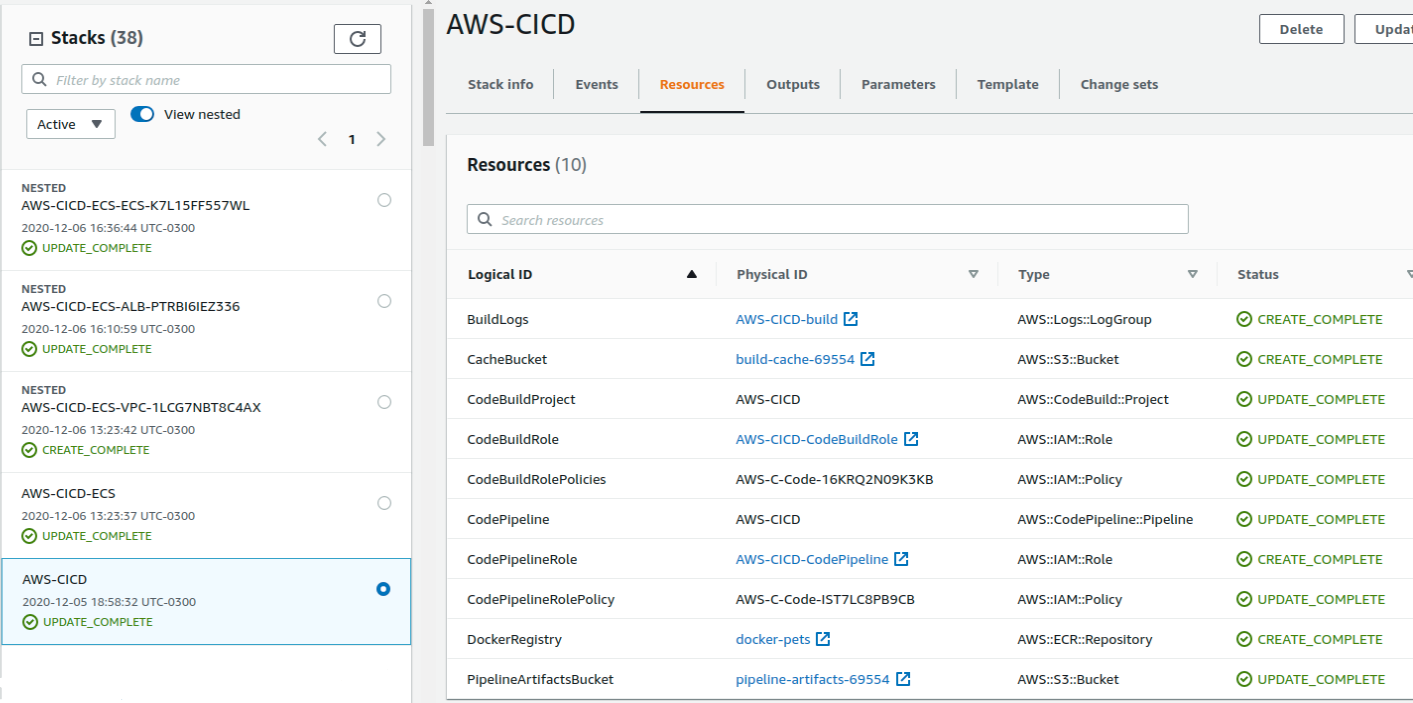Click the Status column header
Viewport: 1413px width, 703px height.
[1258, 274]
